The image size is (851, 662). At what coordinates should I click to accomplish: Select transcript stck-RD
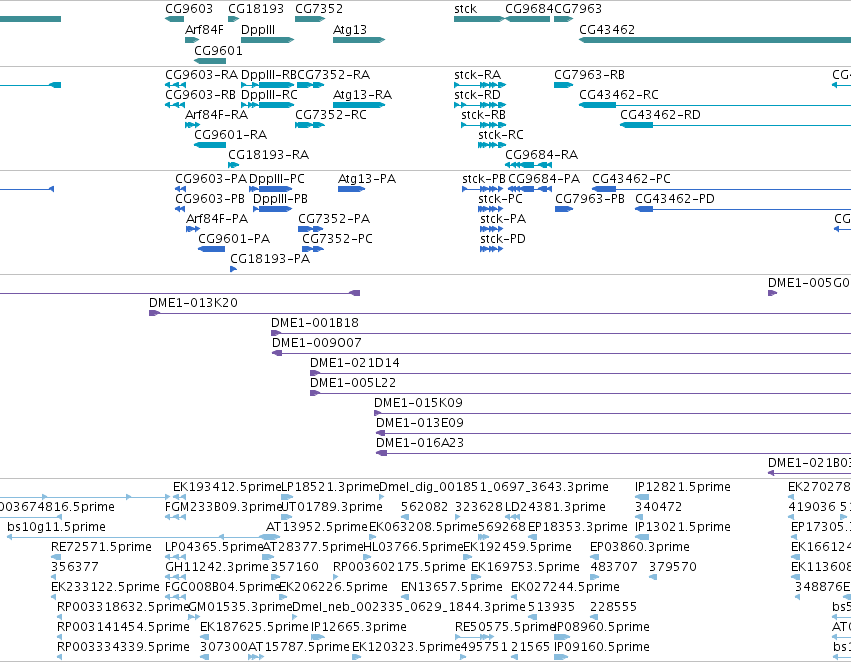pyautogui.click(x=480, y=105)
